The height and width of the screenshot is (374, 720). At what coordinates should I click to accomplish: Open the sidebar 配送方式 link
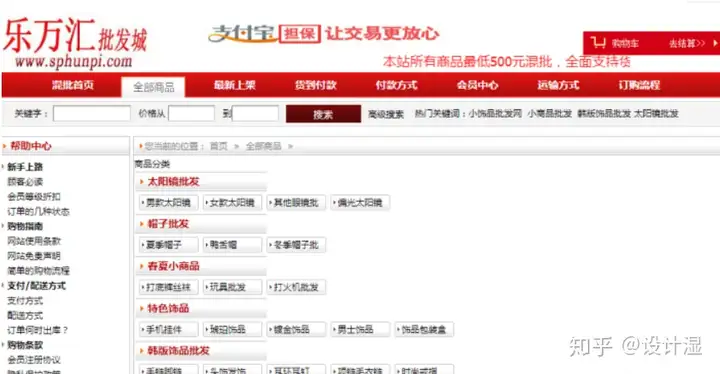[25, 316]
